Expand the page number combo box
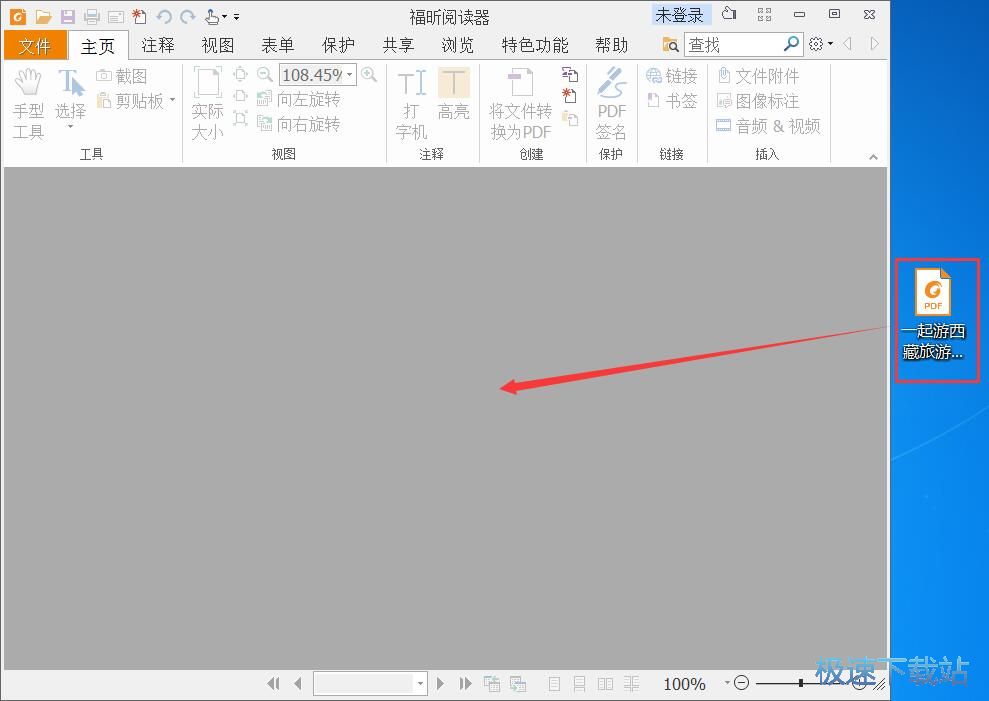The image size is (989, 701). [x=421, y=683]
